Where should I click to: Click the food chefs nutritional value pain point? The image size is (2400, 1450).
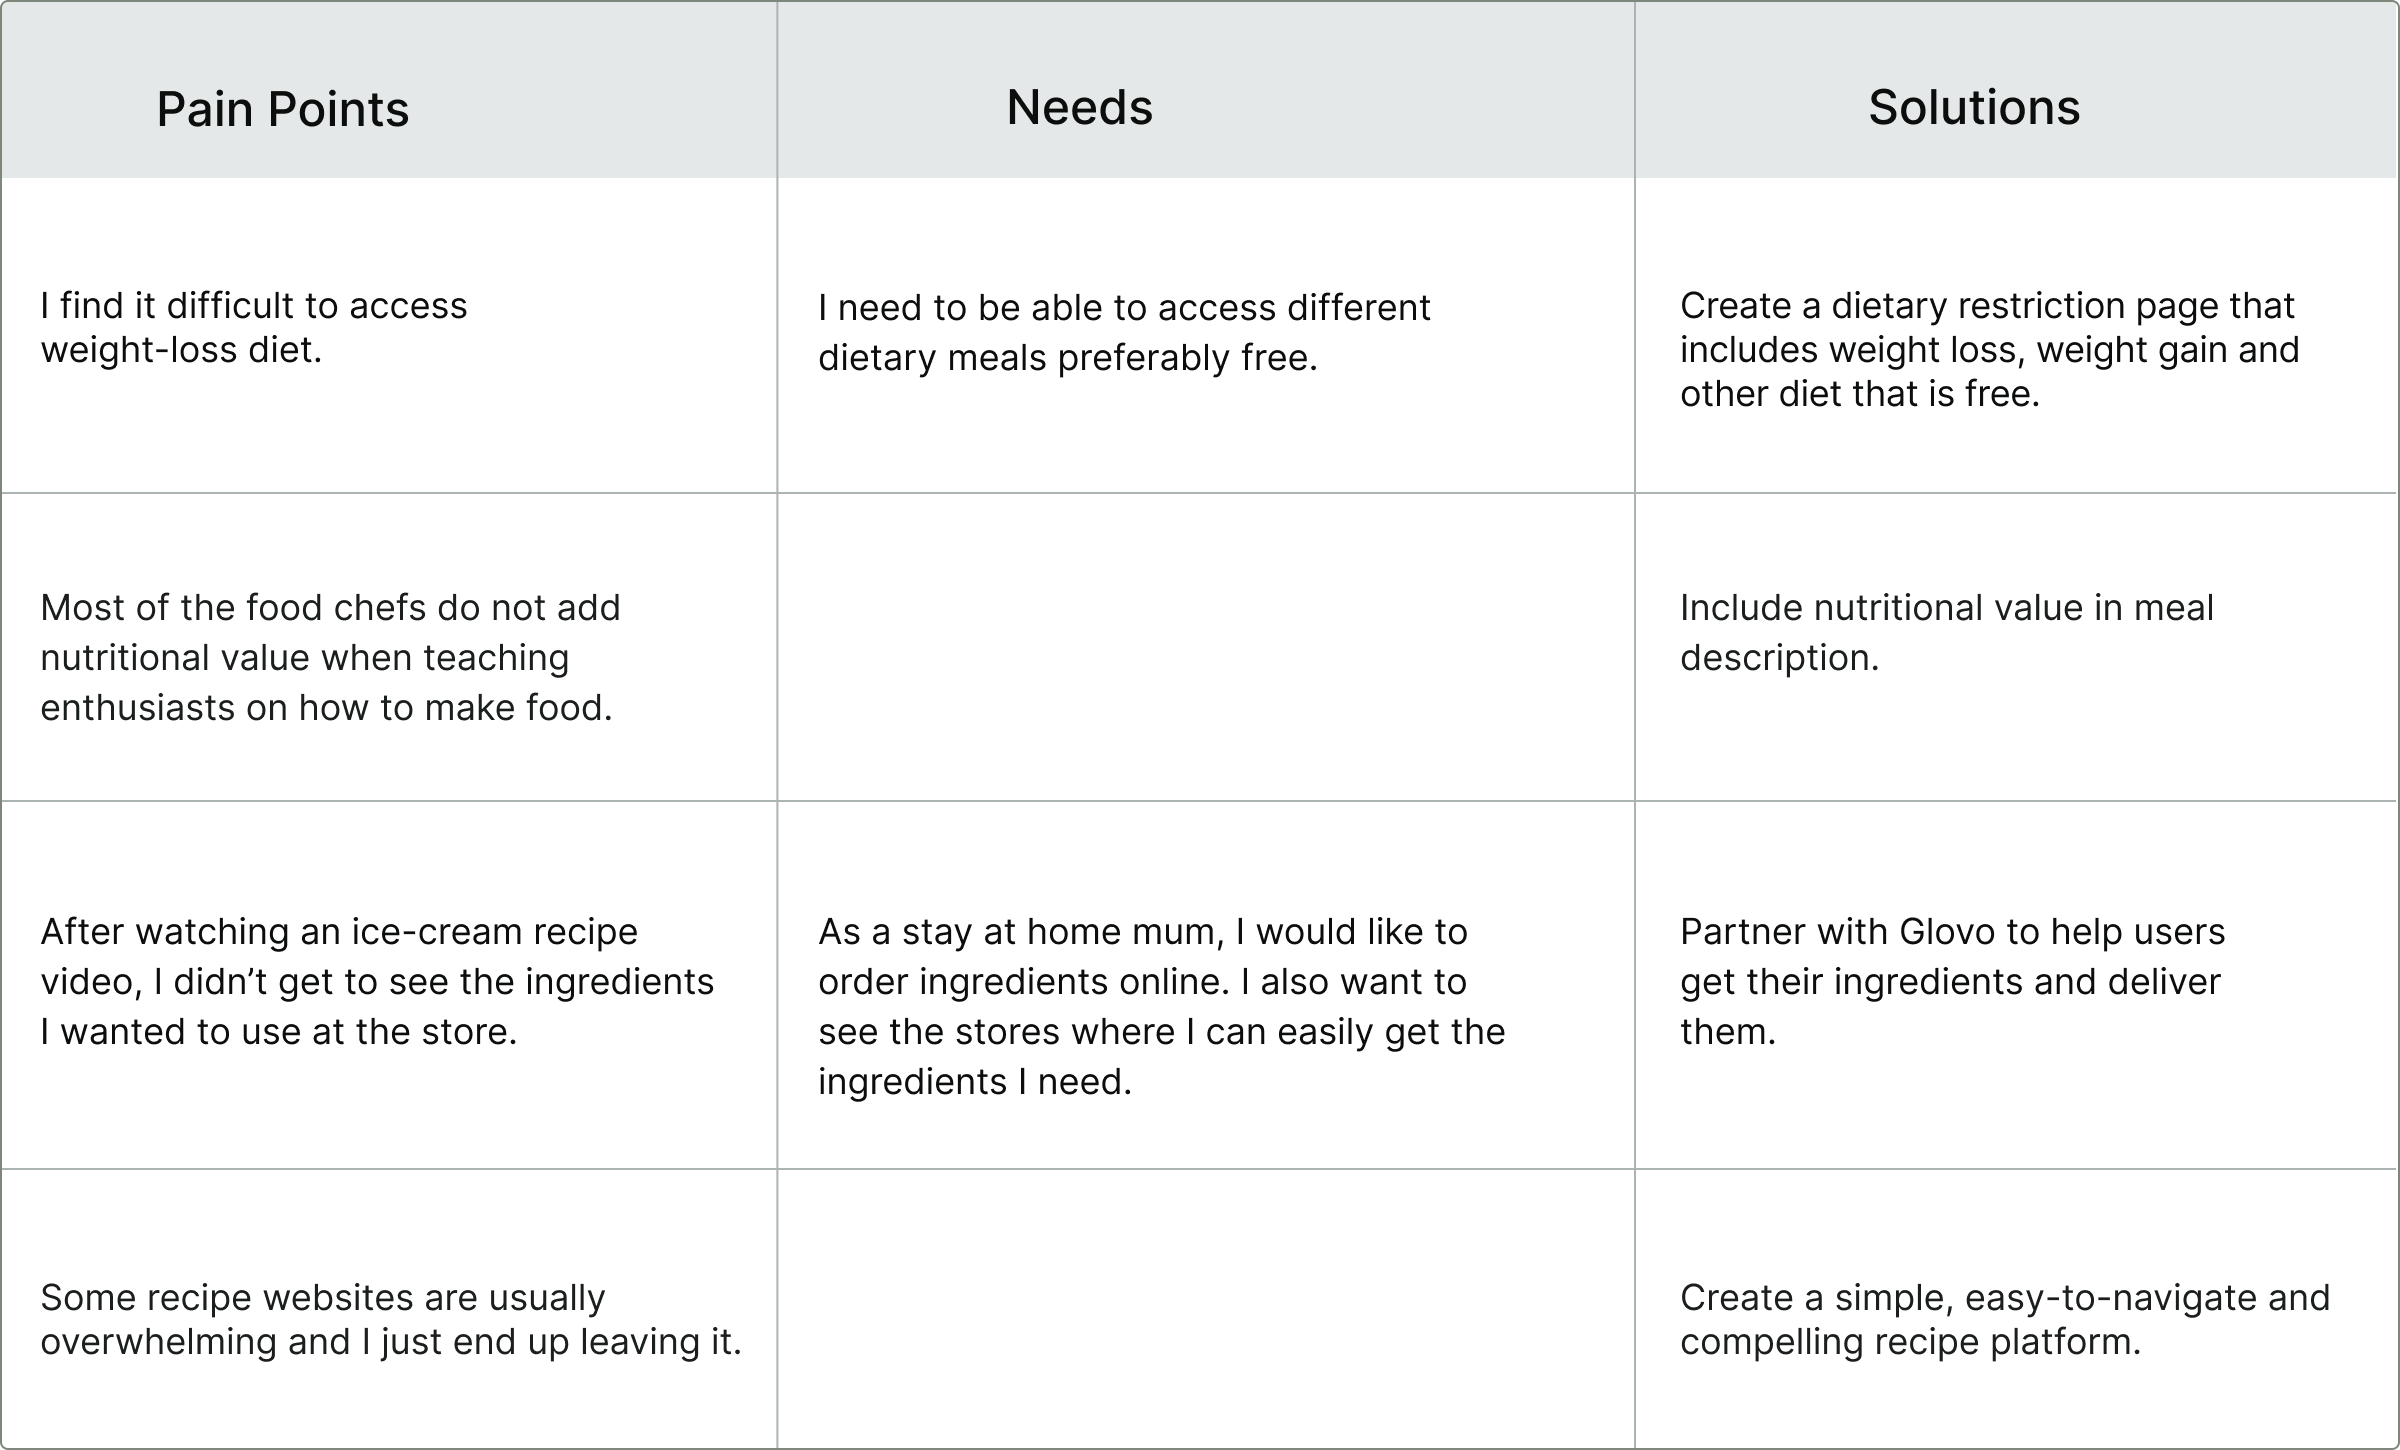click(x=330, y=657)
